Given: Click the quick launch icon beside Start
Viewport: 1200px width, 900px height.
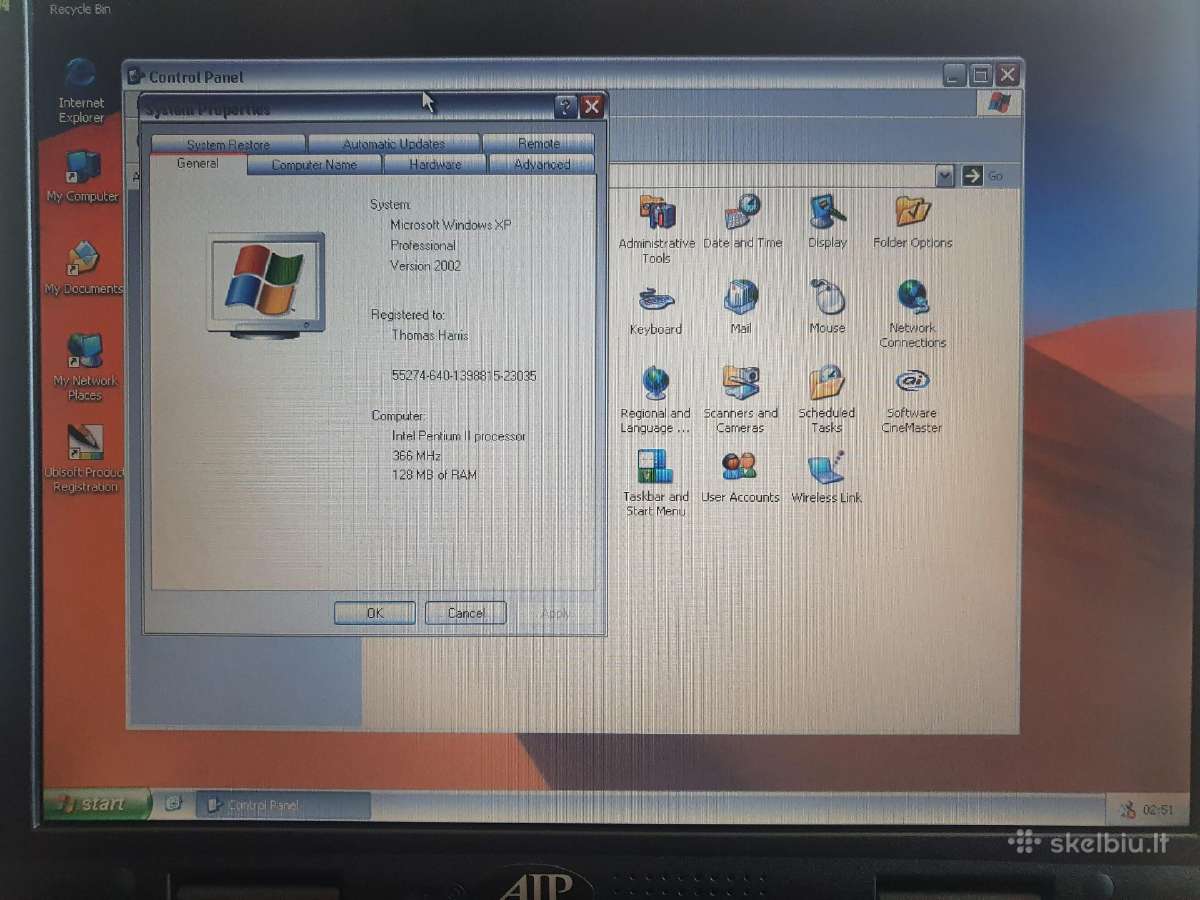Looking at the screenshot, I should point(173,802).
